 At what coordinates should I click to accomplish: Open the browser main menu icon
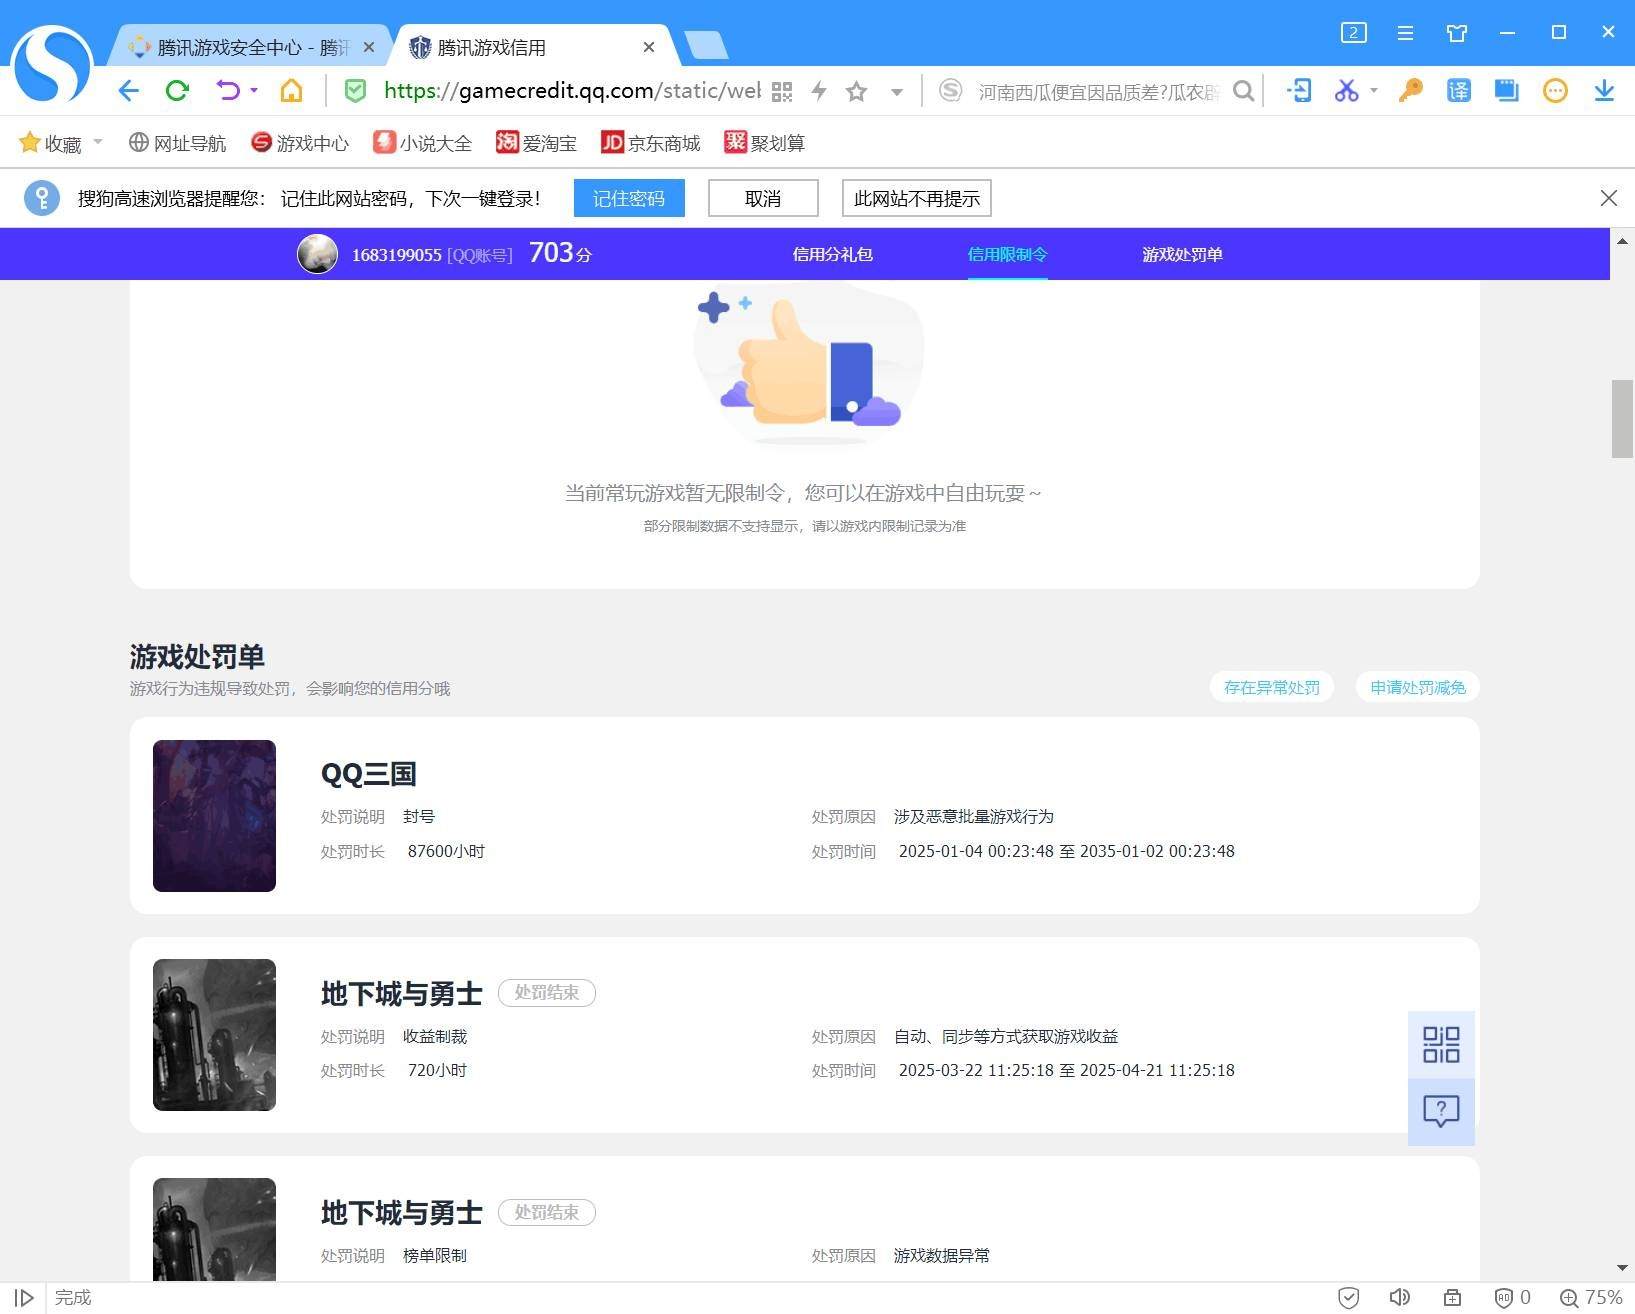(1405, 33)
